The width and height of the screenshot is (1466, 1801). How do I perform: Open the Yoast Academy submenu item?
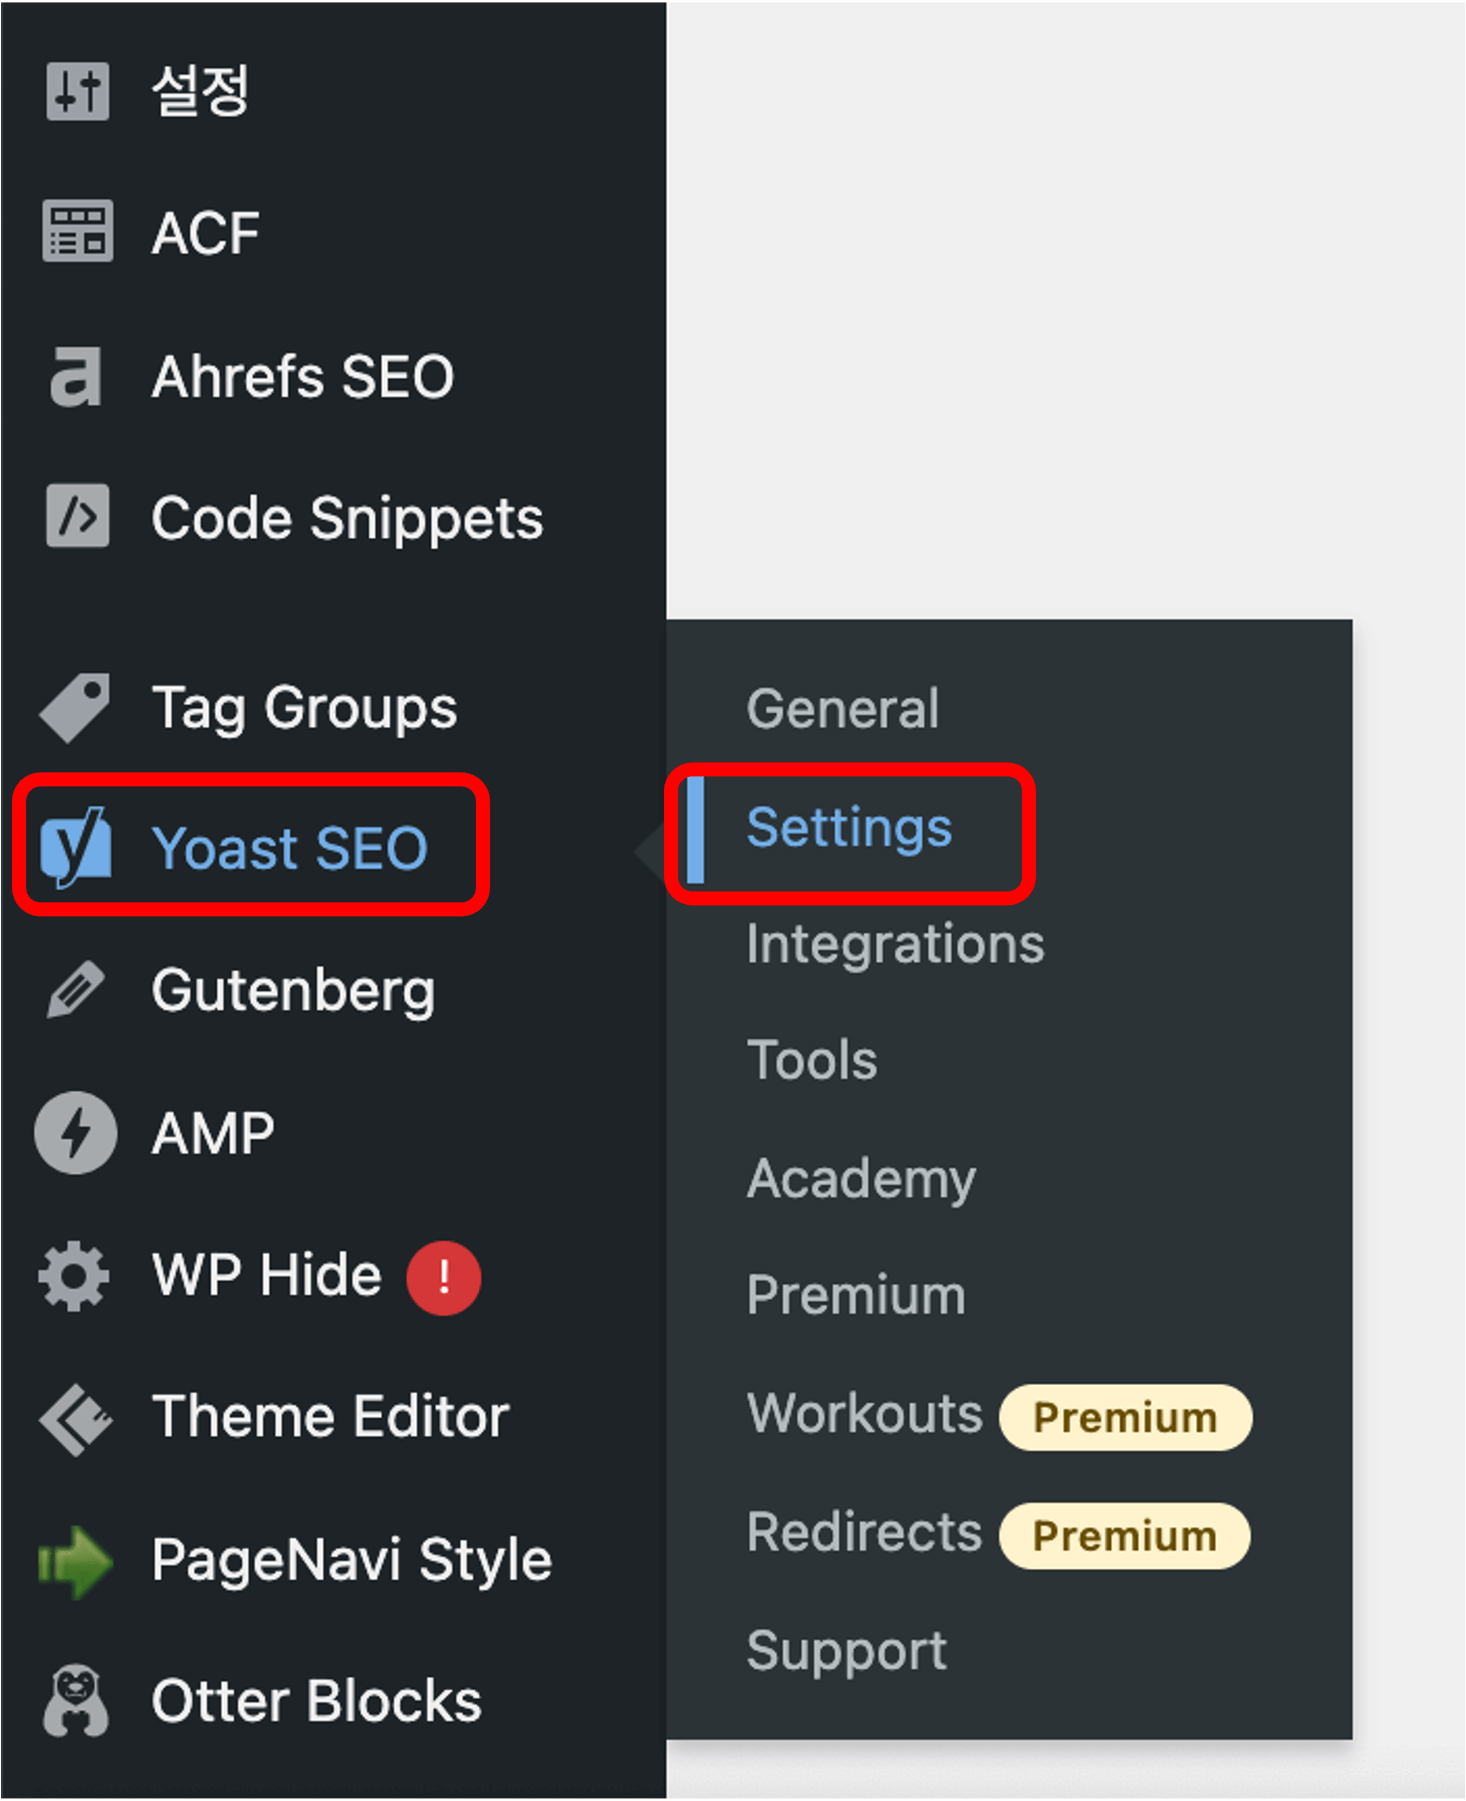pyautogui.click(x=861, y=1178)
